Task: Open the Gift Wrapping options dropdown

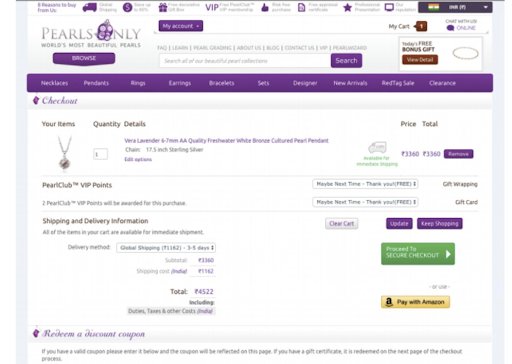Action: (x=365, y=184)
